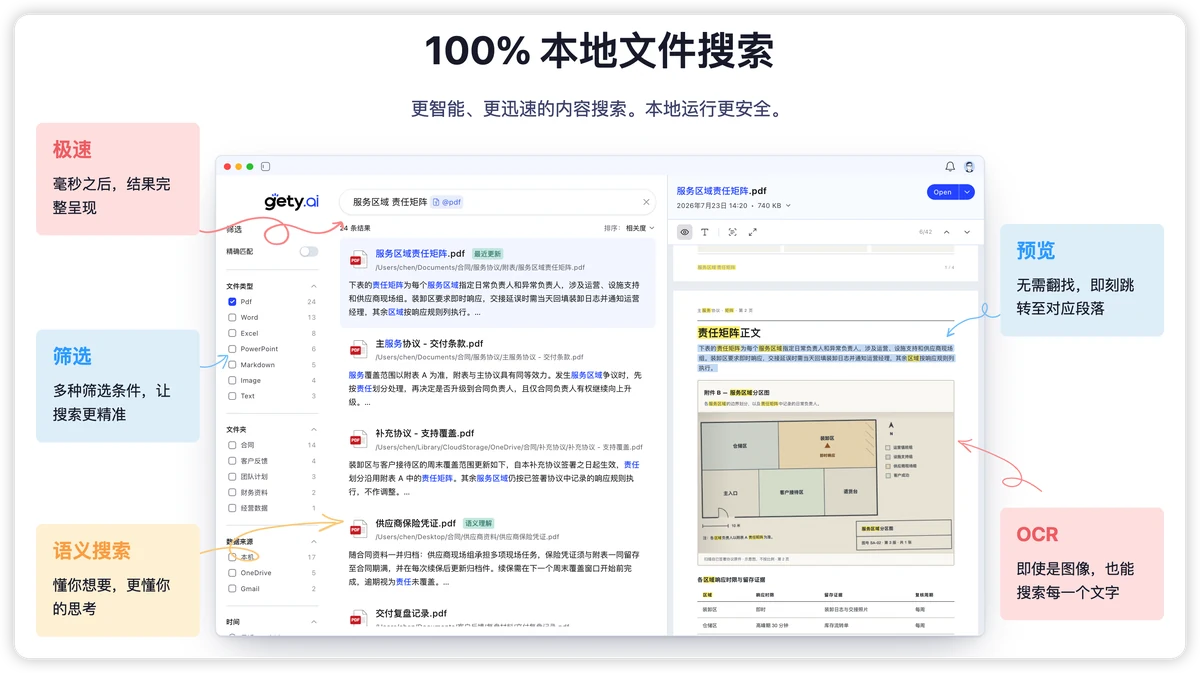
Task: Switch to text view mode icon
Action: tap(705, 232)
